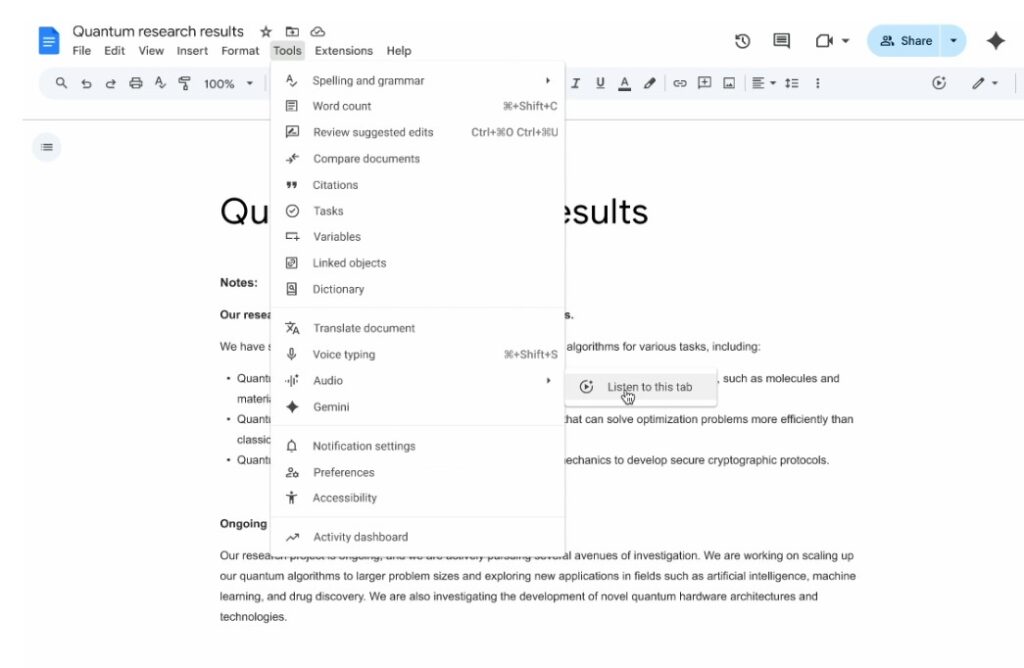Screen dimensions: 1024x668
Task: Click the move to folder icon
Action: tap(292, 31)
